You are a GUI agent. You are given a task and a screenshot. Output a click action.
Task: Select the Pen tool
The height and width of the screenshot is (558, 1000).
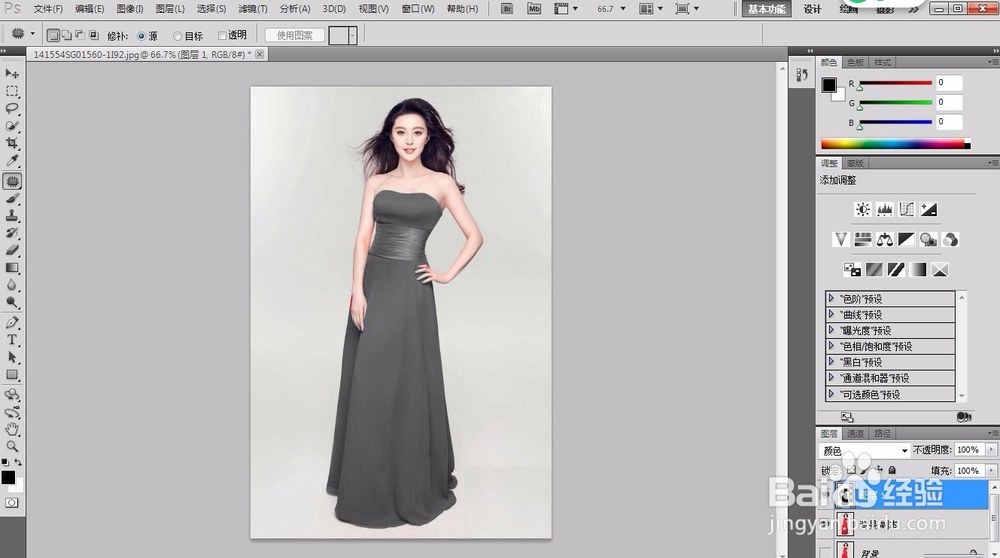(11, 323)
